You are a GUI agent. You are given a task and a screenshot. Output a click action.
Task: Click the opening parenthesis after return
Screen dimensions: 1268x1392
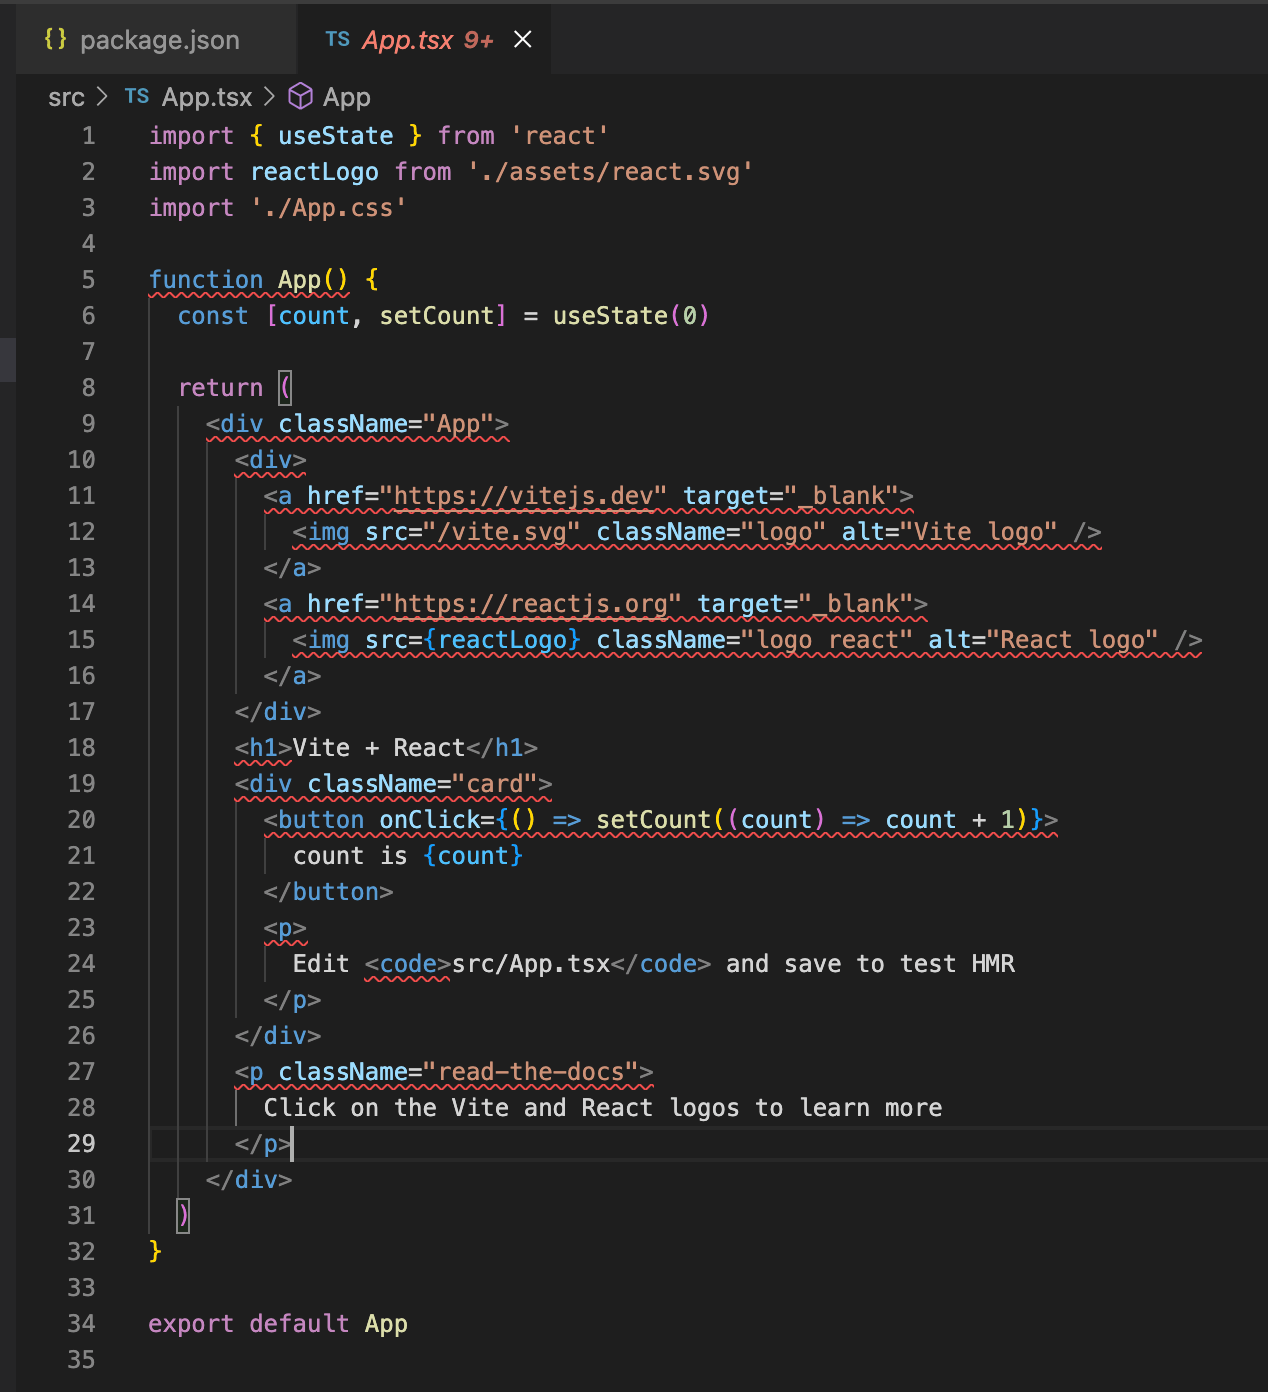(285, 388)
